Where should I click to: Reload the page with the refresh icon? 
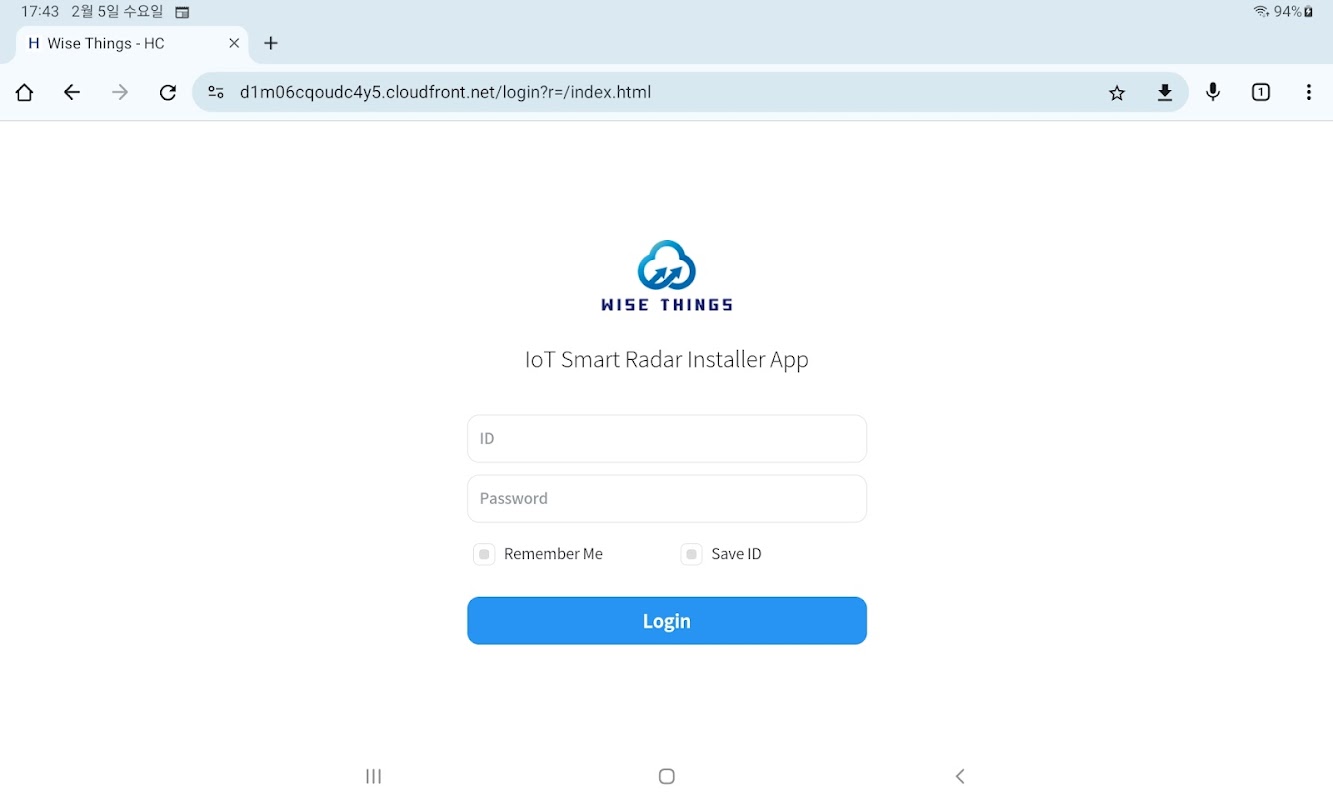tap(168, 93)
